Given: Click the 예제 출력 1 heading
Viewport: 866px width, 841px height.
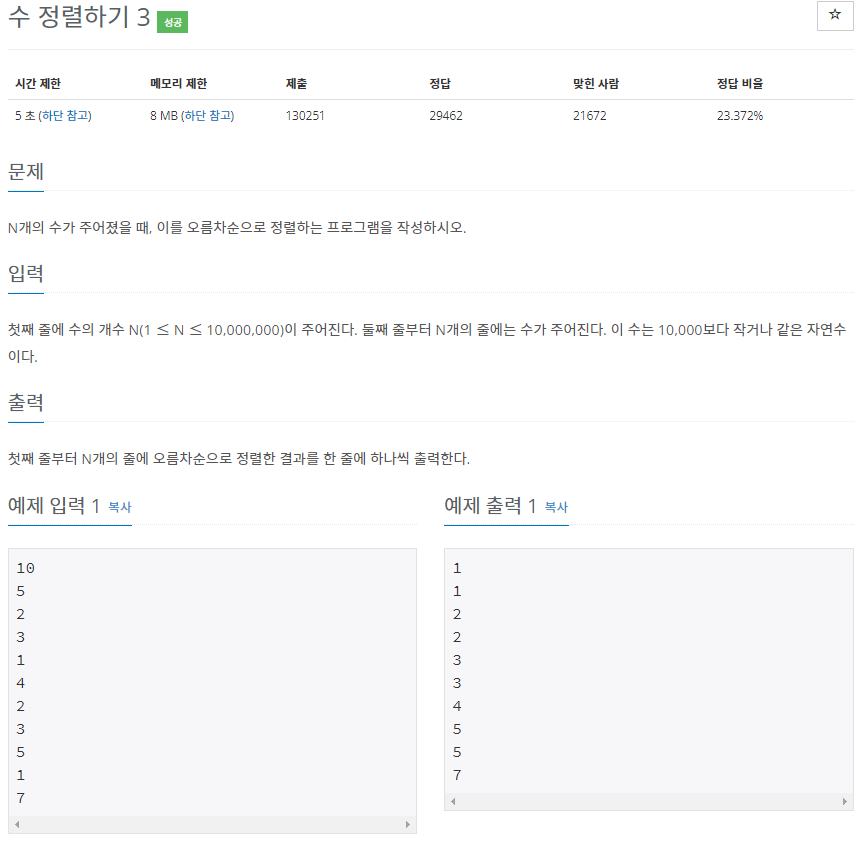Looking at the screenshot, I should pos(490,505).
